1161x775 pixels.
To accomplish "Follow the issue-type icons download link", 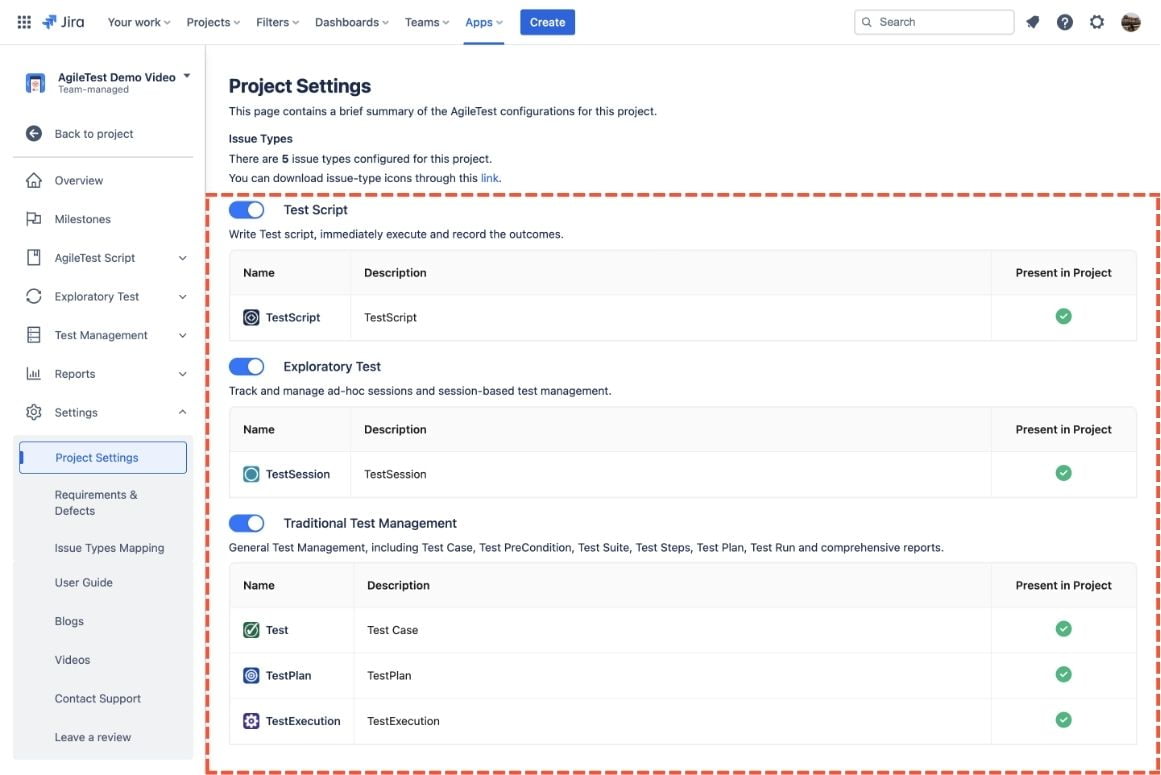I will 490,178.
